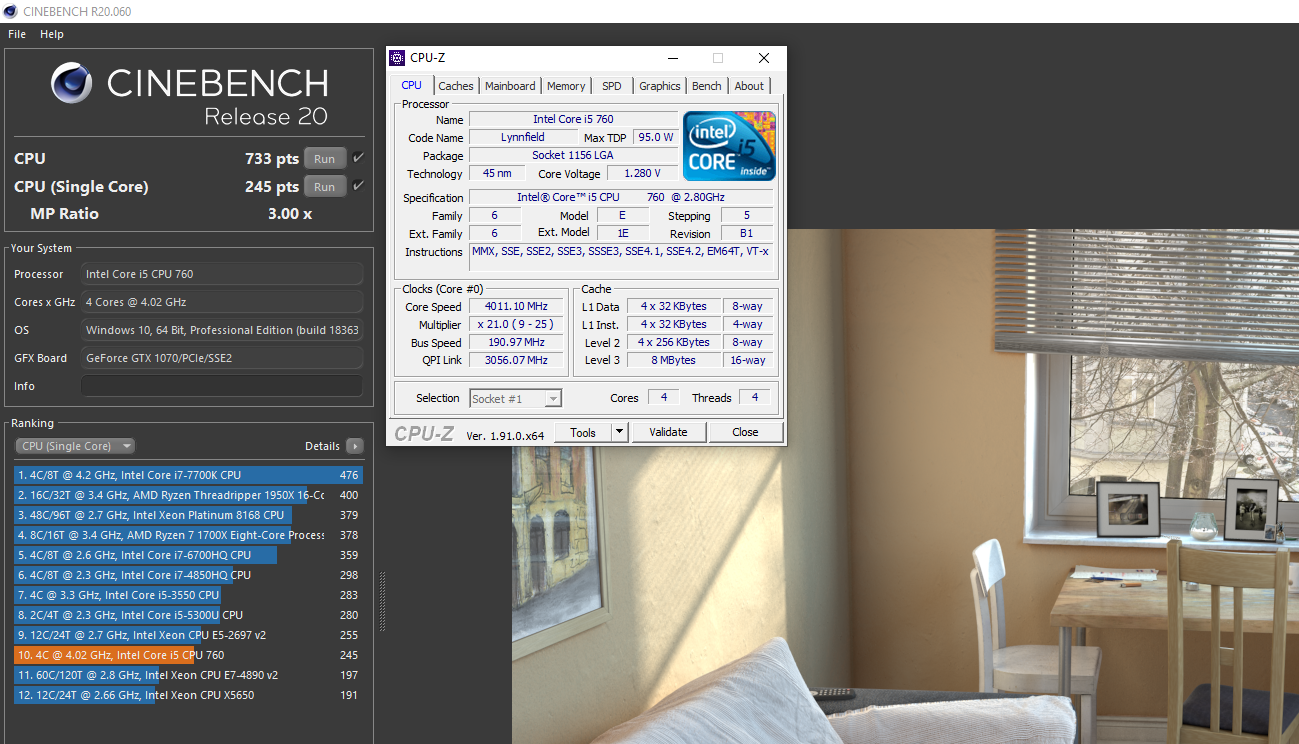Select ranking row AMD Ryzen 7 1700X
The image size is (1299, 744).
click(188, 535)
